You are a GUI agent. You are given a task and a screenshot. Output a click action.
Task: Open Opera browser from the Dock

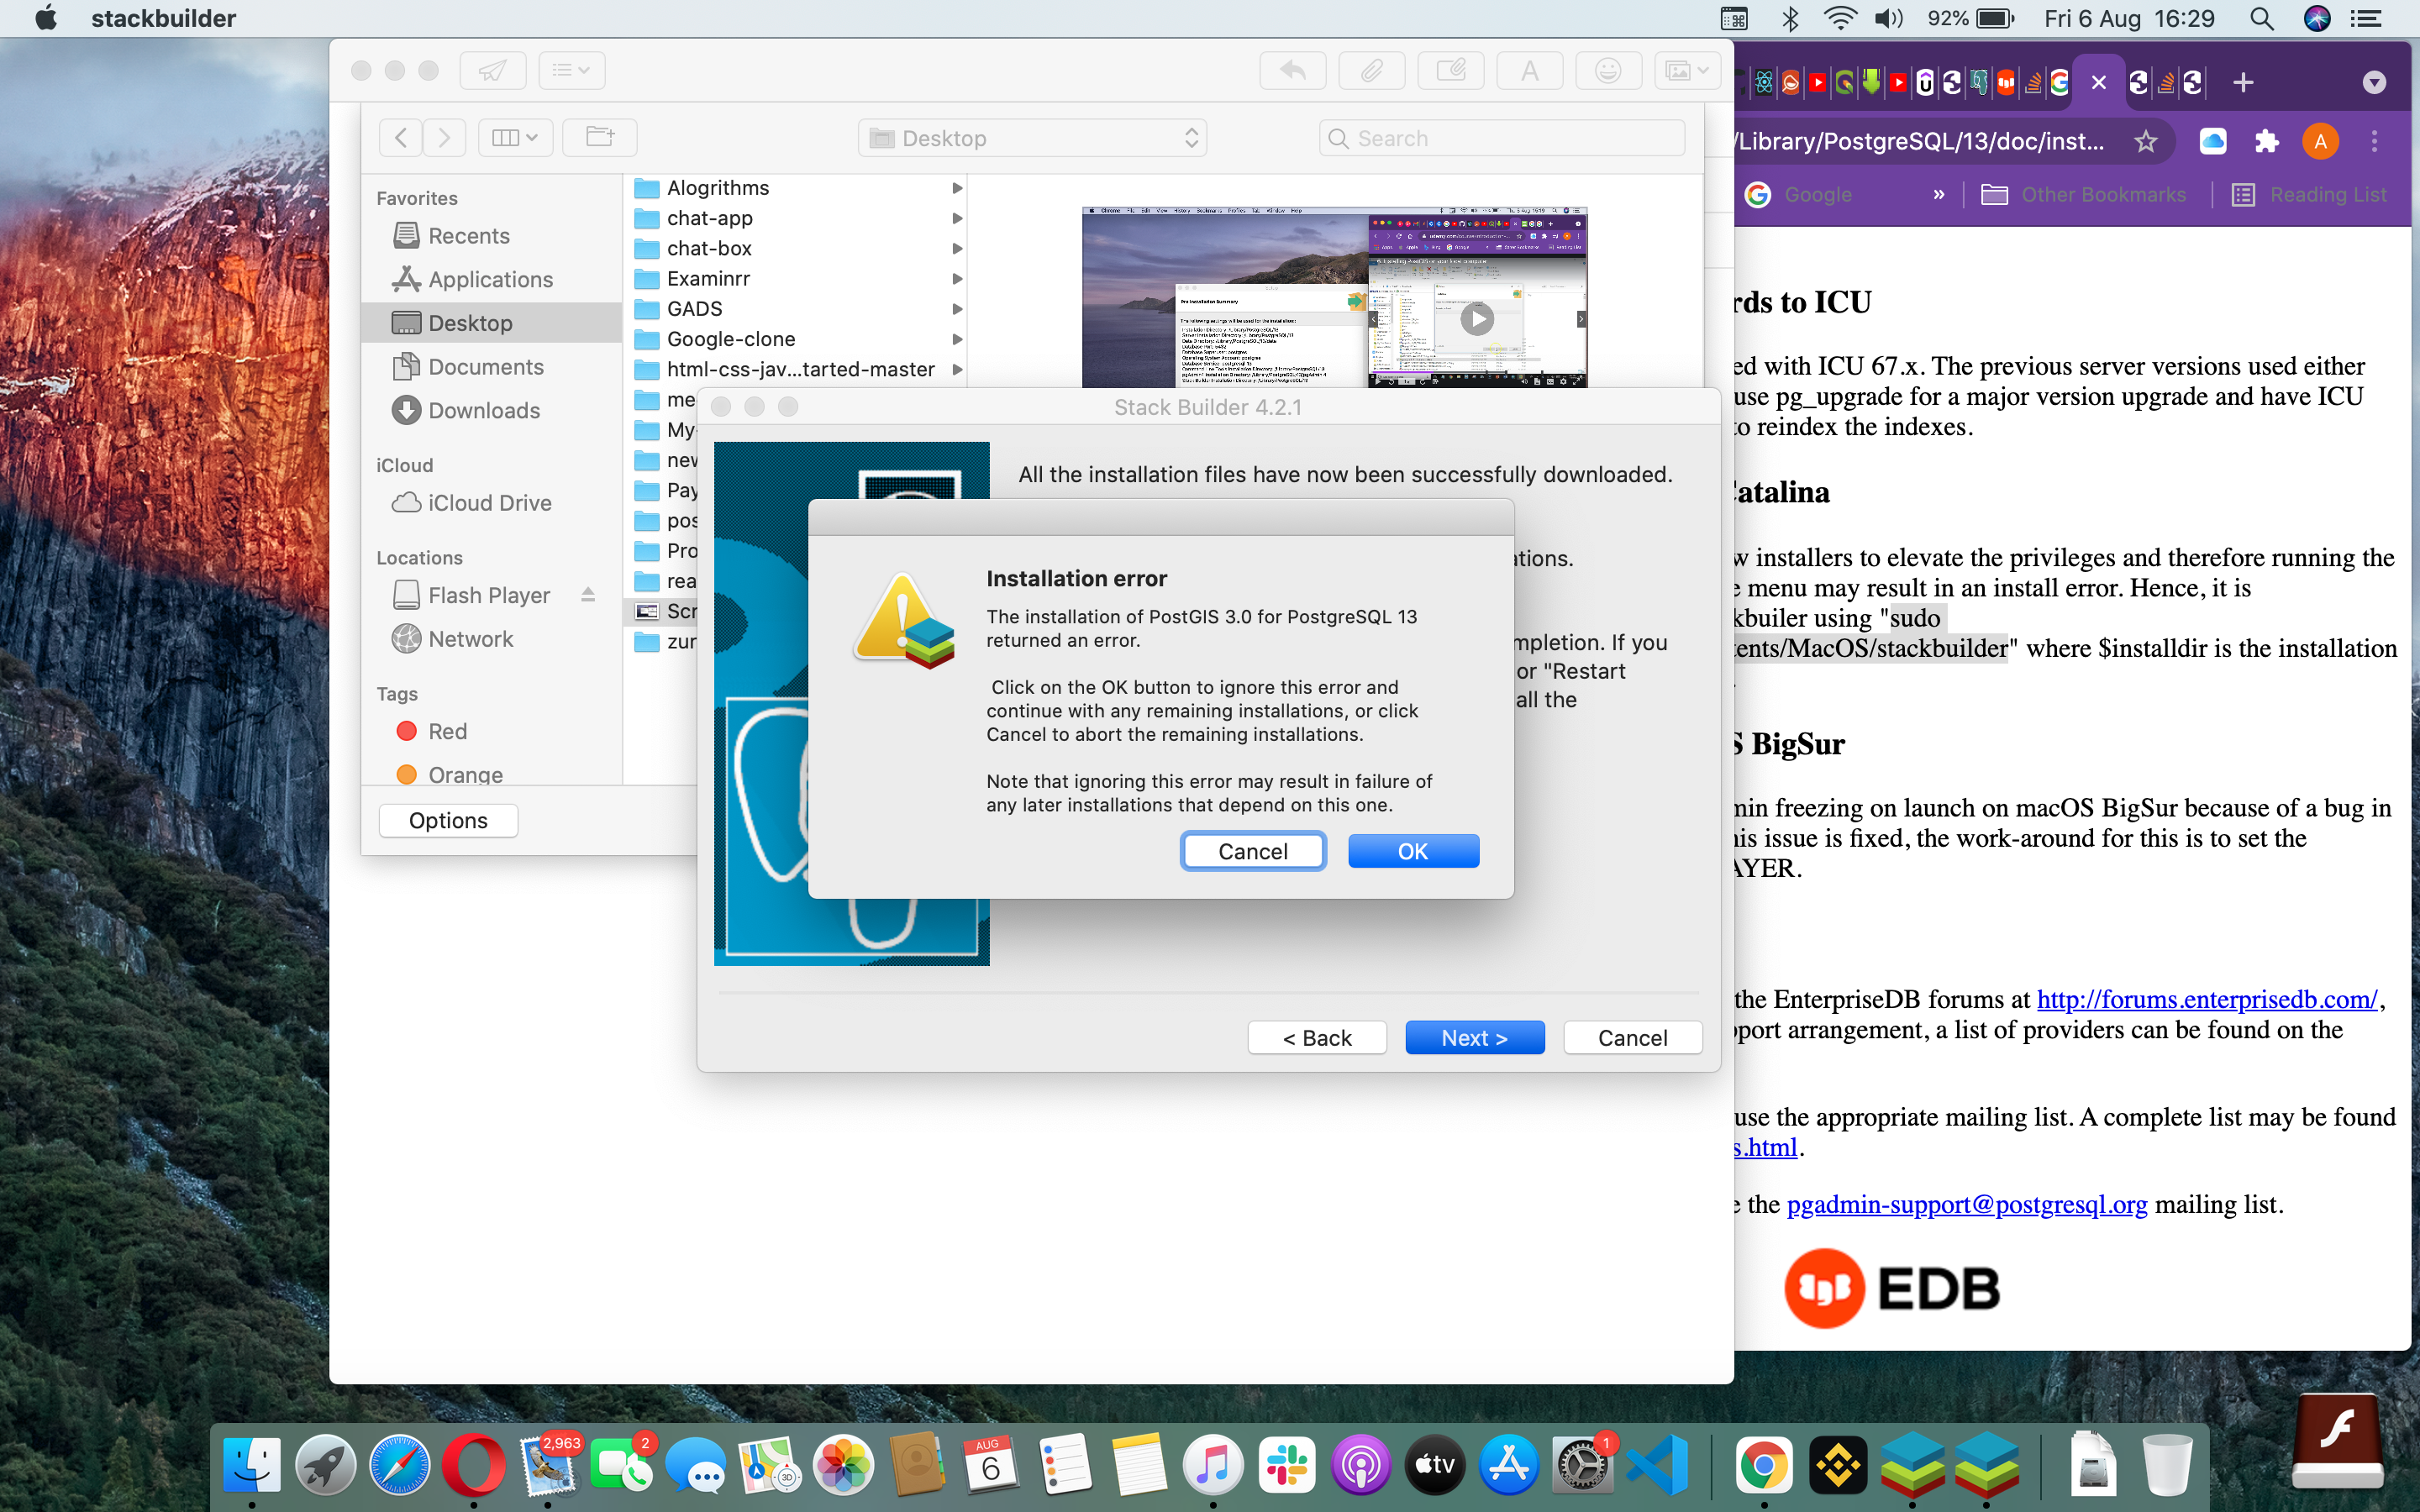(x=473, y=1465)
